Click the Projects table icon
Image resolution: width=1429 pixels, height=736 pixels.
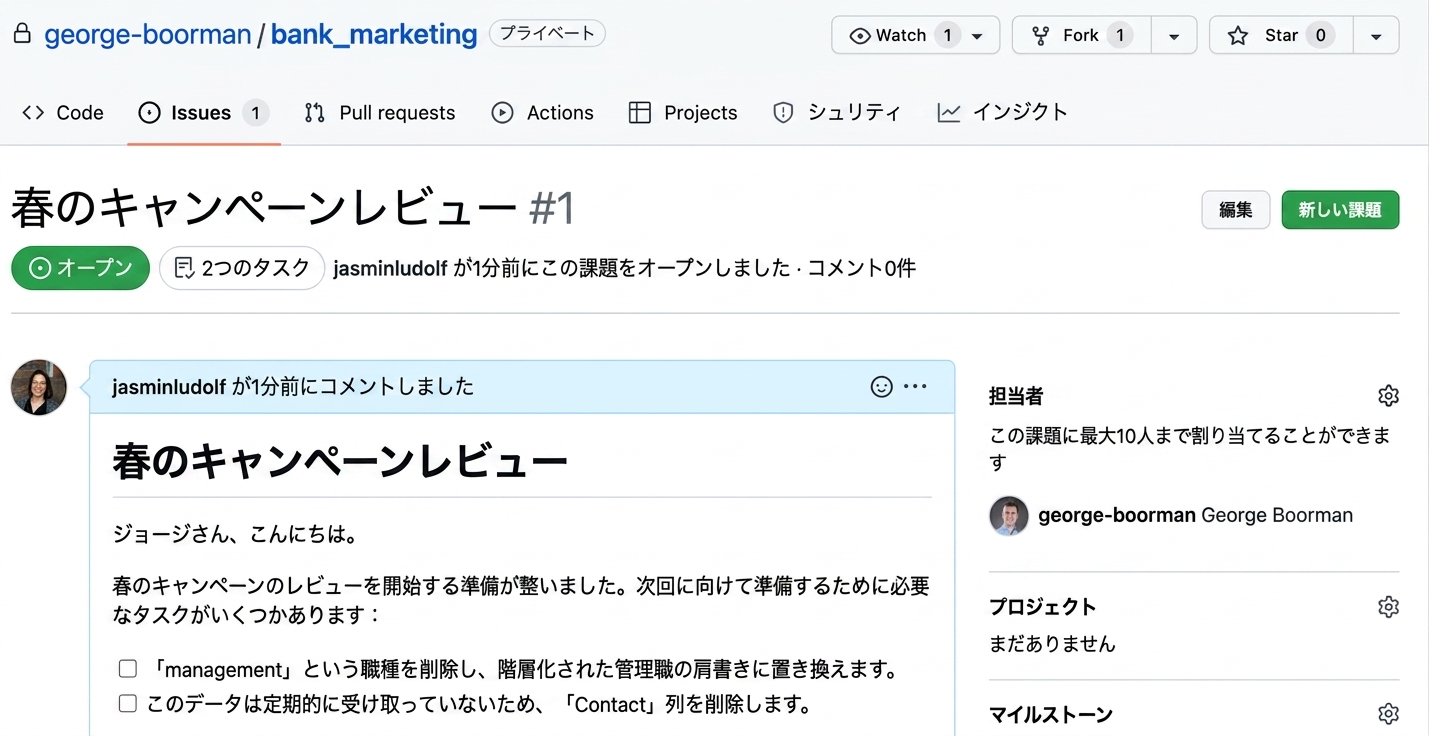(640, 113)
